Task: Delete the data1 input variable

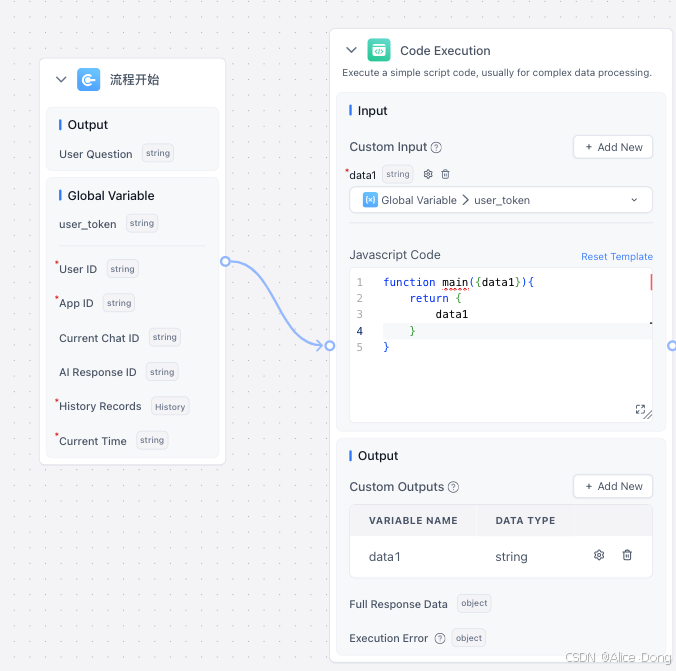Action: tap(445, 174)
